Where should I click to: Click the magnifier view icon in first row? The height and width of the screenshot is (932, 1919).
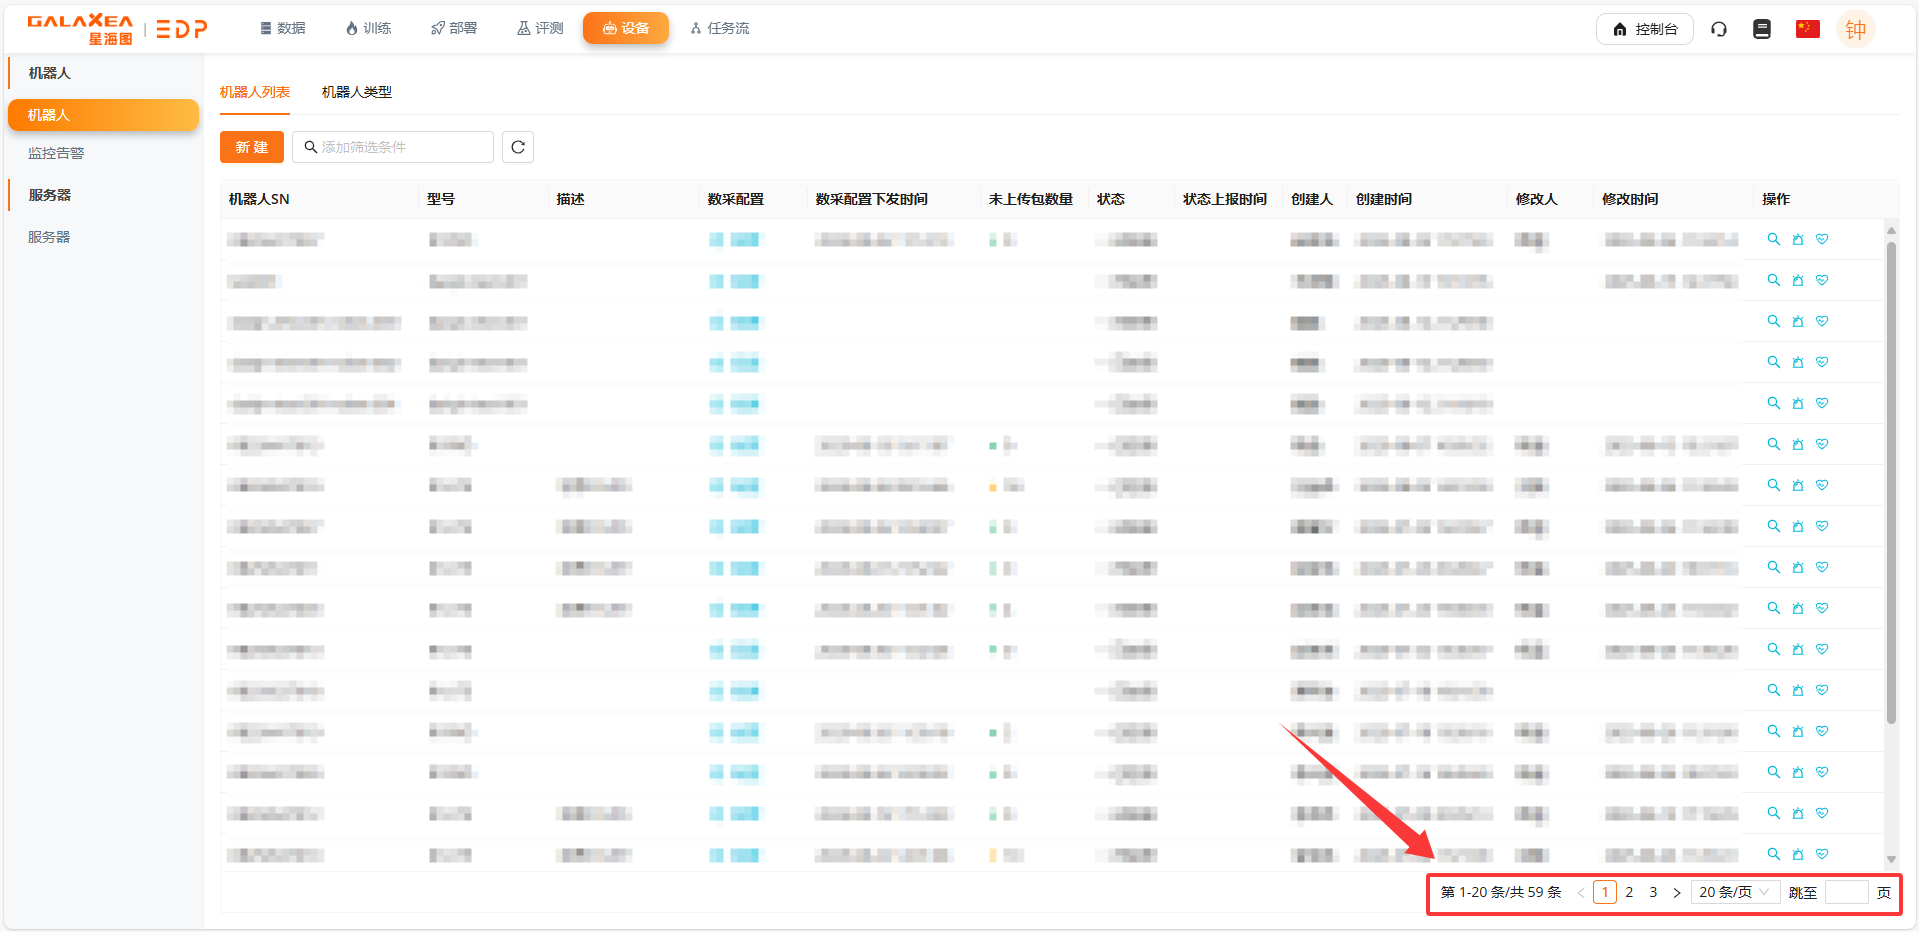[x=1773, y=239]
